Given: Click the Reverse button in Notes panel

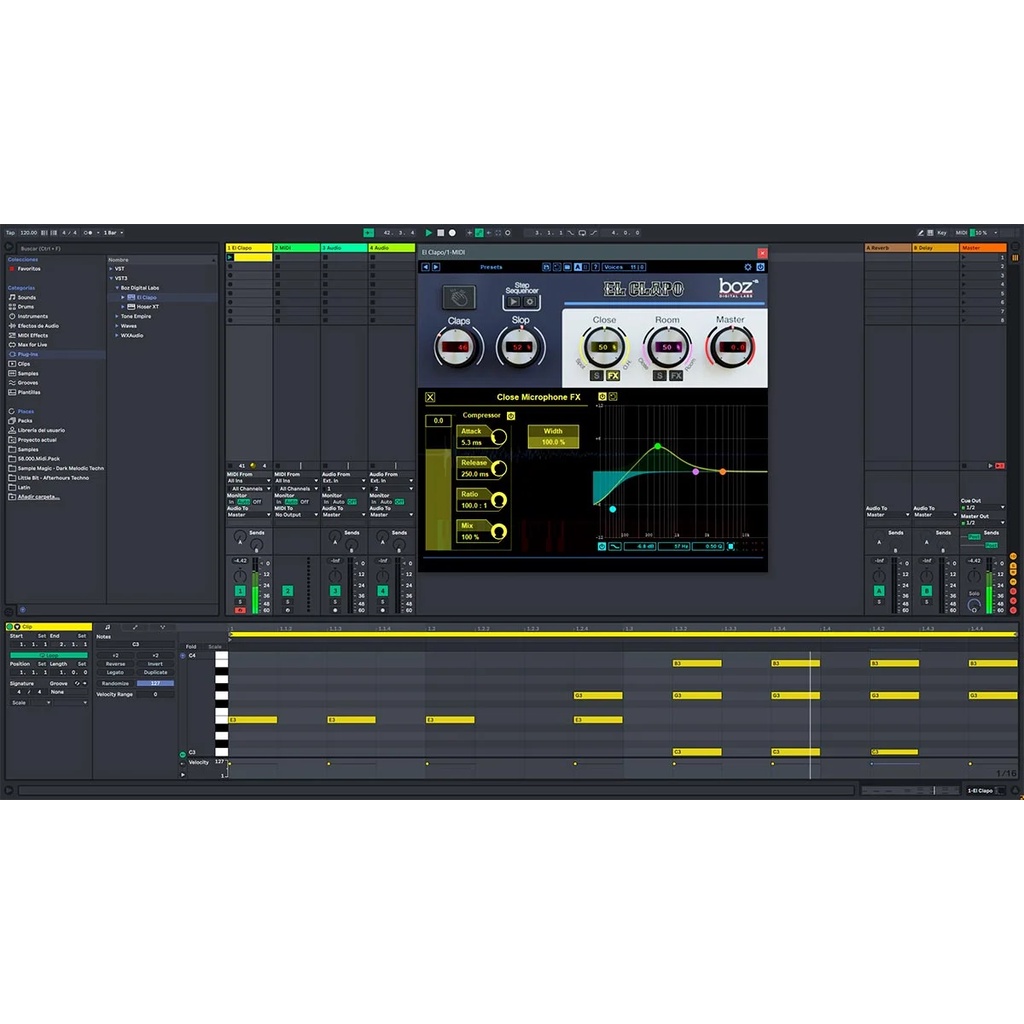Looking at the screenshot, I should tap(116, 664).
